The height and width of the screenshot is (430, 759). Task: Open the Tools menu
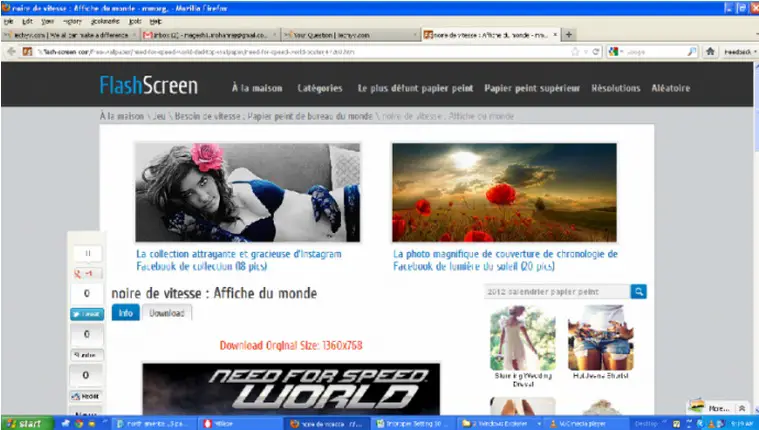(x=135, y=21)
